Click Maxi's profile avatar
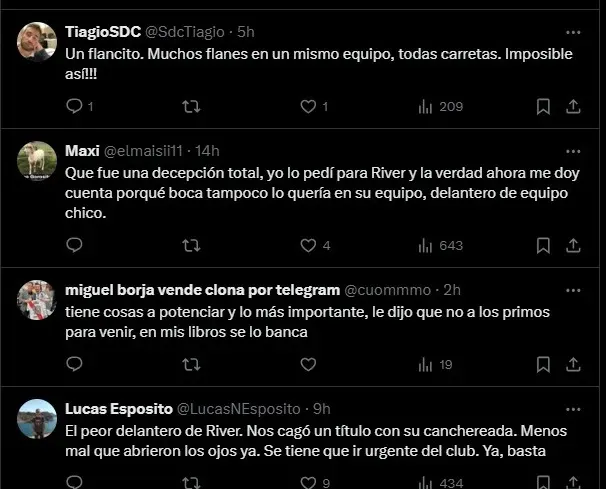Image resolution: width=606 pixels, height=489 pixels. (x=37, y=160)
